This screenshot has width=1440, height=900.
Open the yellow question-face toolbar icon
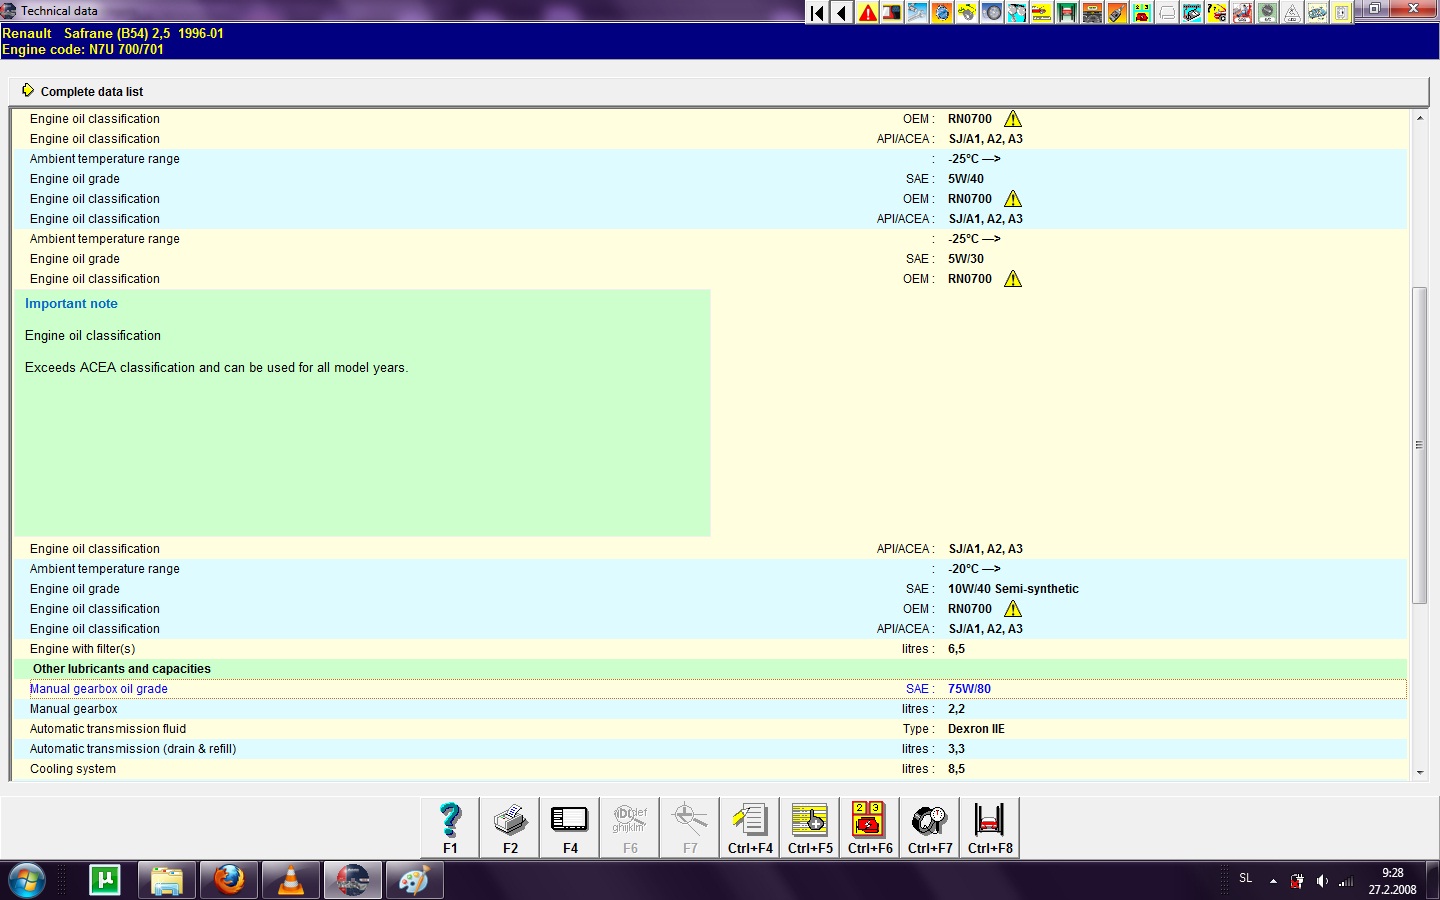click(1217, 12)
